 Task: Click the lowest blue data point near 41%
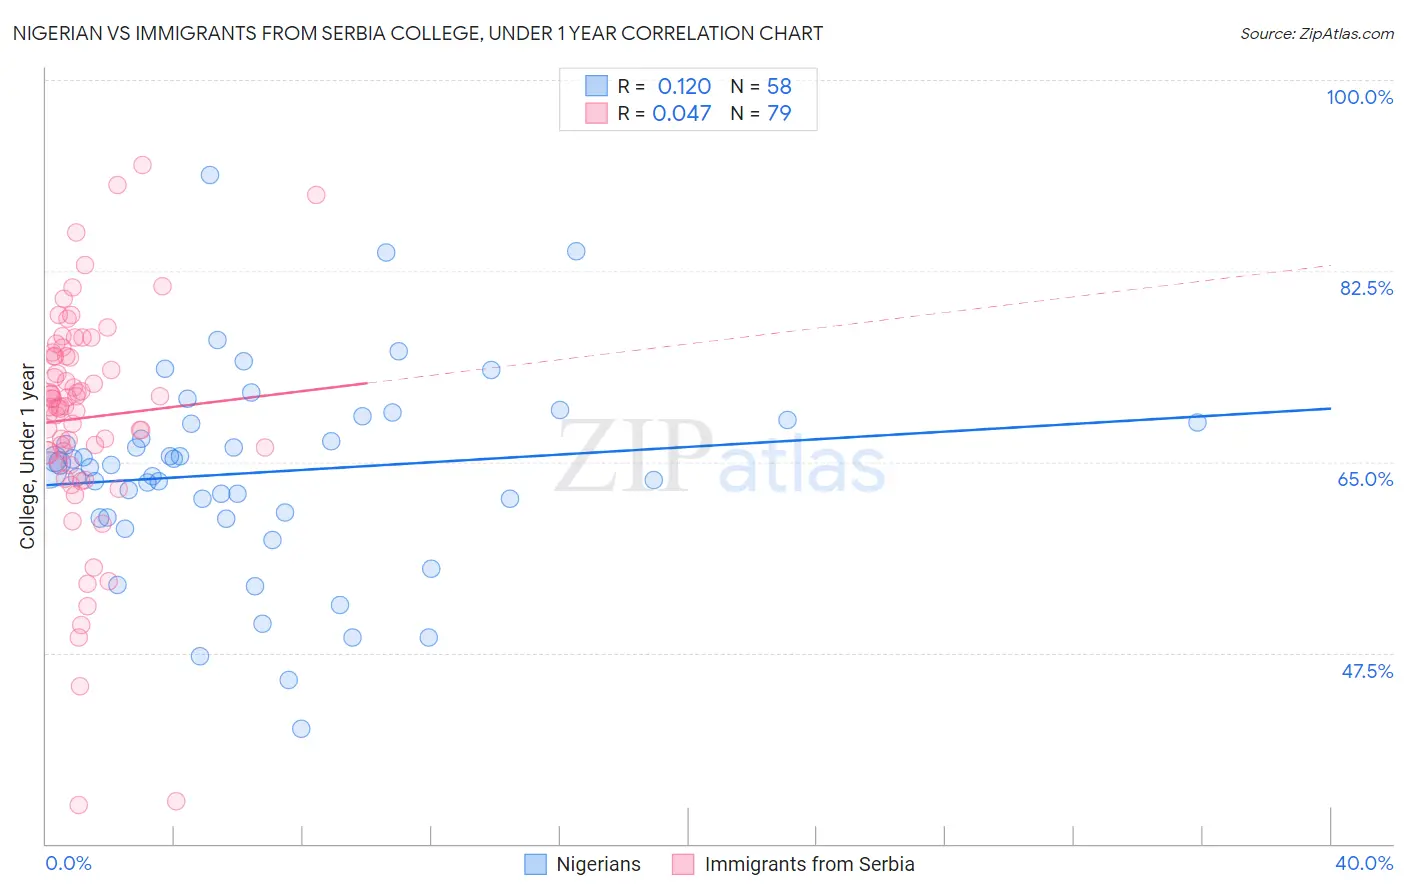(x=301, y=729)
